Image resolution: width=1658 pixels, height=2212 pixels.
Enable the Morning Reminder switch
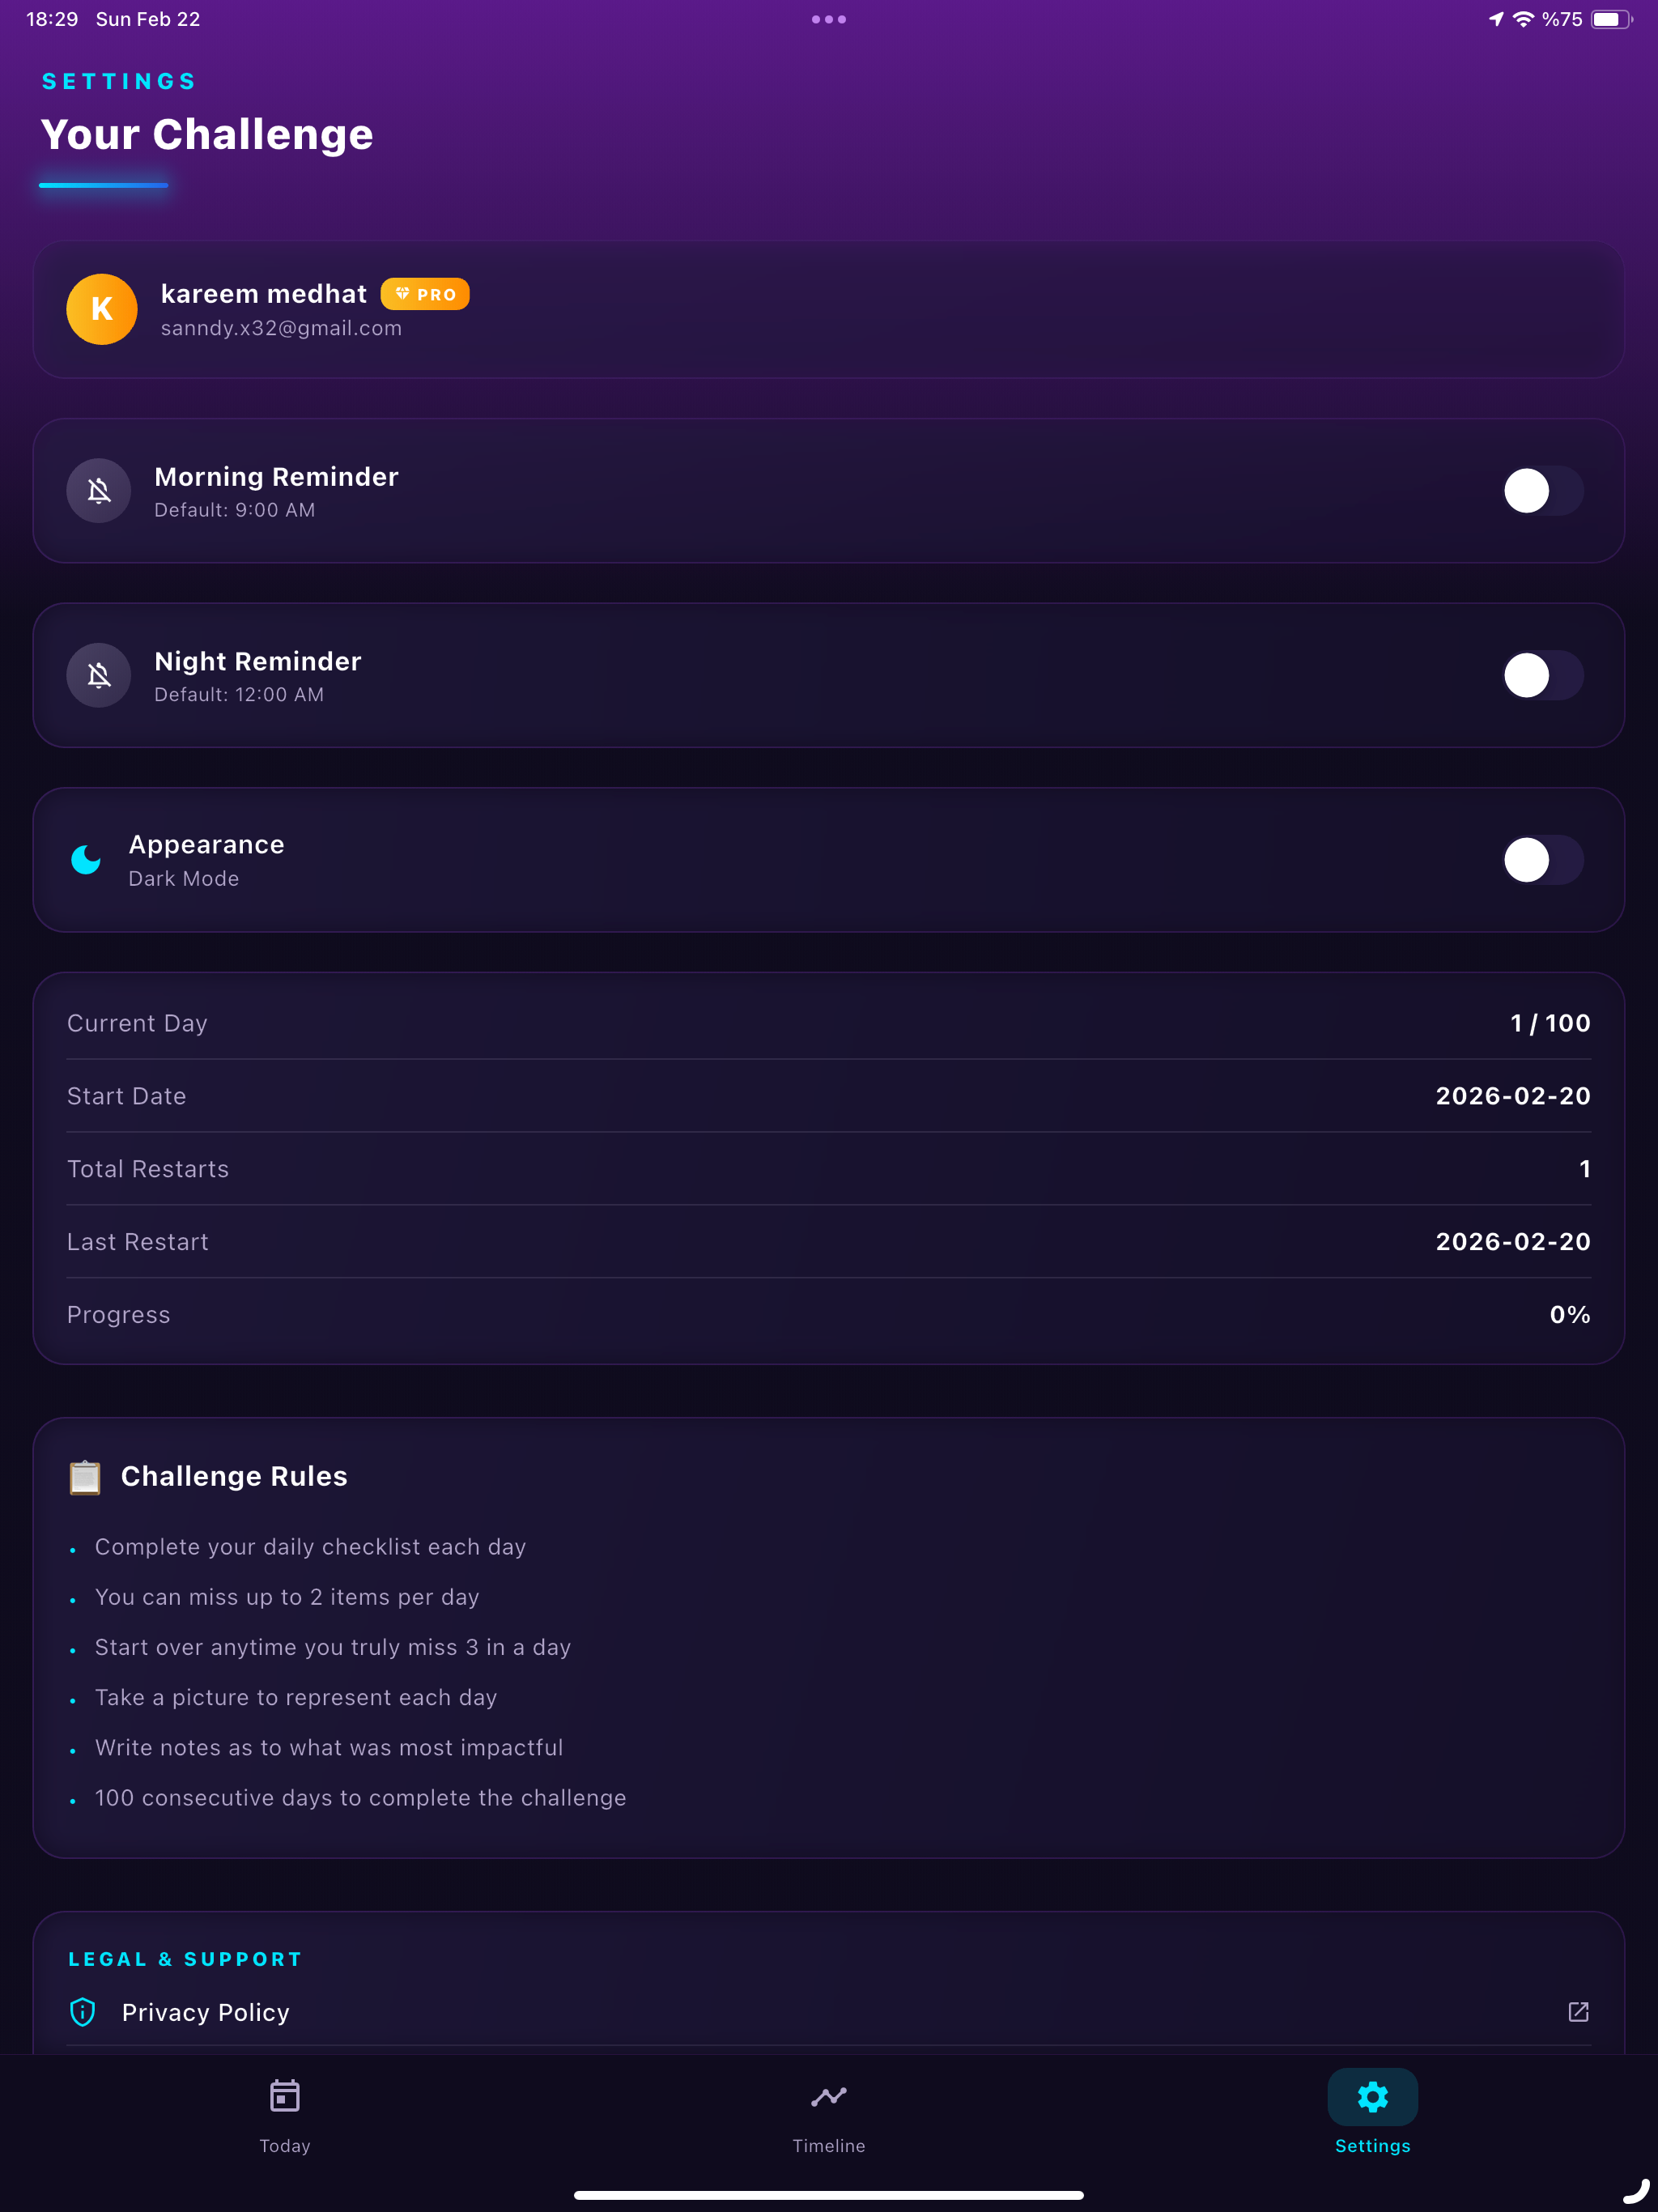tap(1543, 490)
